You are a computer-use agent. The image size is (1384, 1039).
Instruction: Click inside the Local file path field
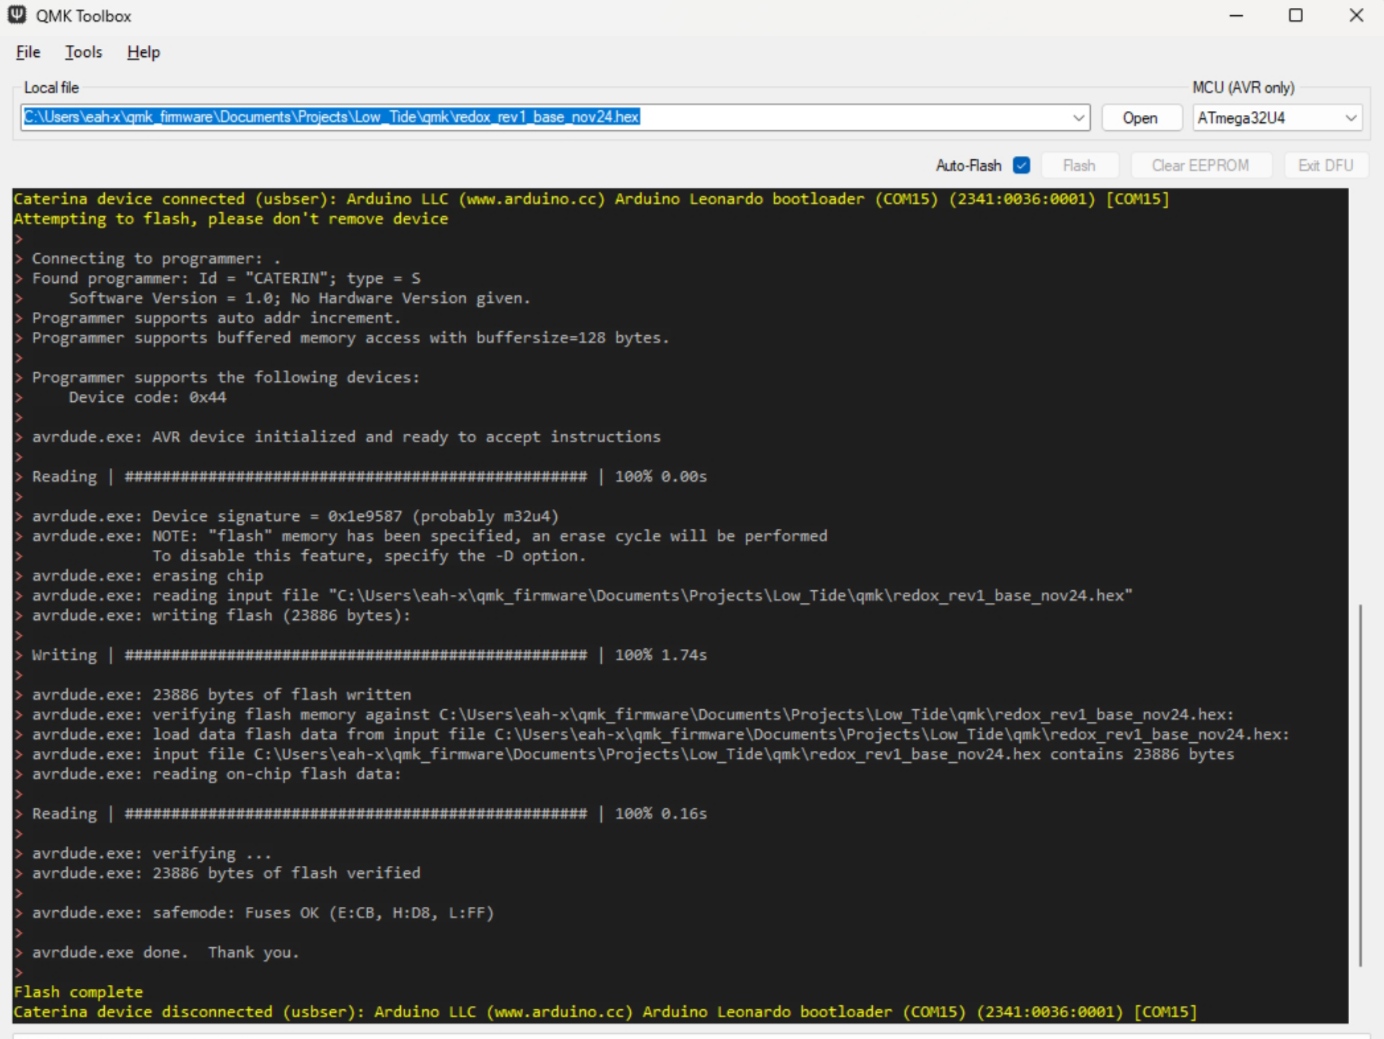[x=850, y=118]
